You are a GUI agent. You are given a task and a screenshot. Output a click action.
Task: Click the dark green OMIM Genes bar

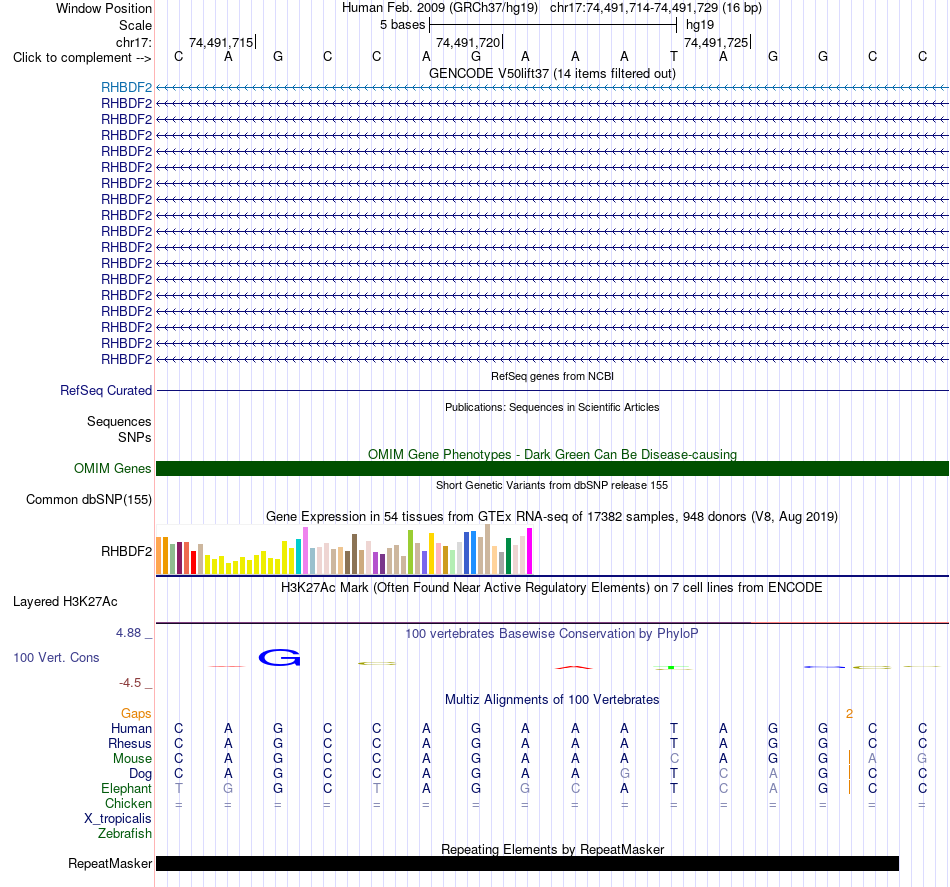coord(553,468)
